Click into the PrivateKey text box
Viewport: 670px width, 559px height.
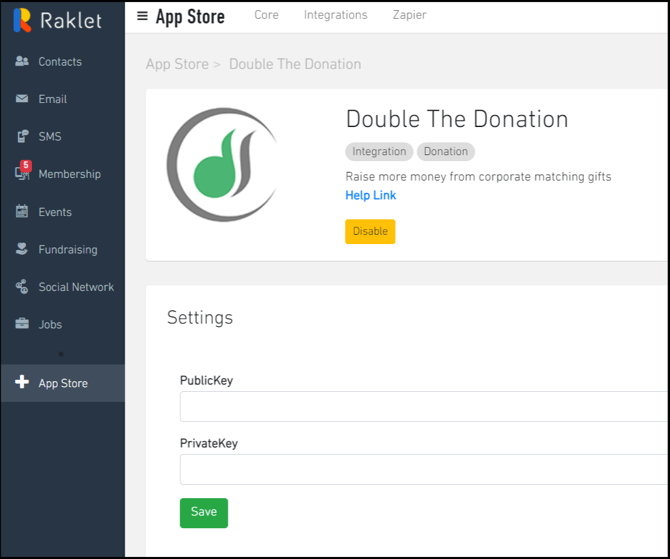[424, 469]
